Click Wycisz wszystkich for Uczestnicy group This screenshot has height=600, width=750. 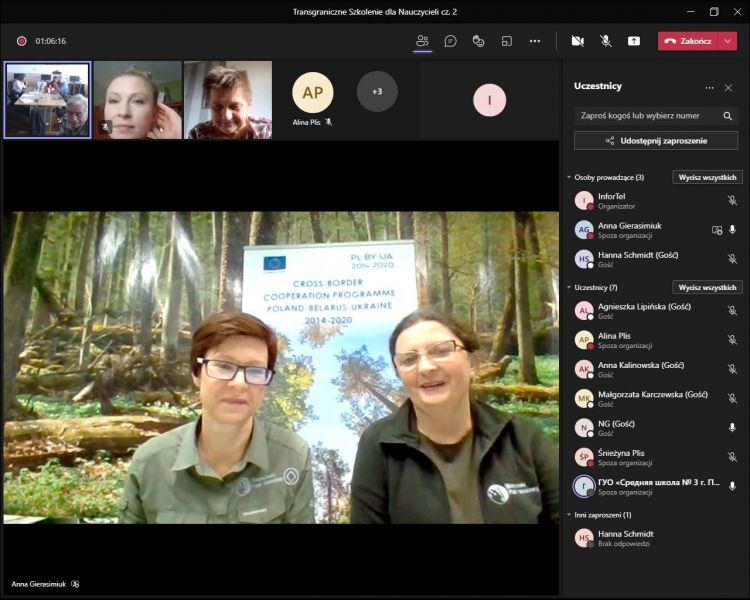[x=707, y=287]
